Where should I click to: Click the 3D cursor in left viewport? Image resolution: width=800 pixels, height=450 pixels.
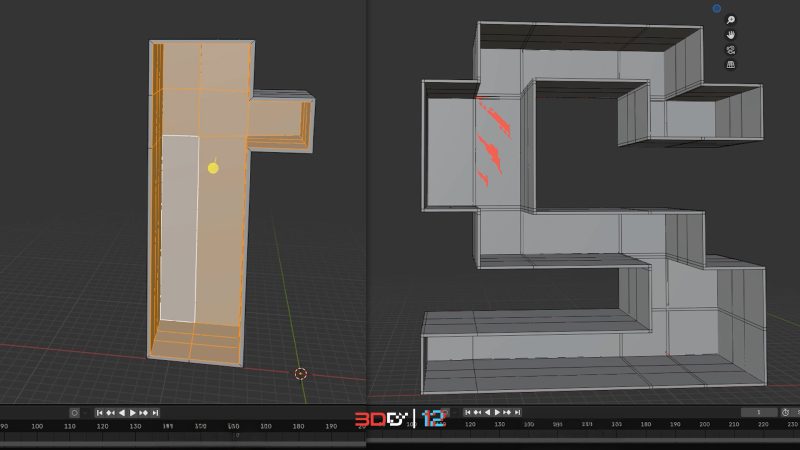click(x=301, y=374)
